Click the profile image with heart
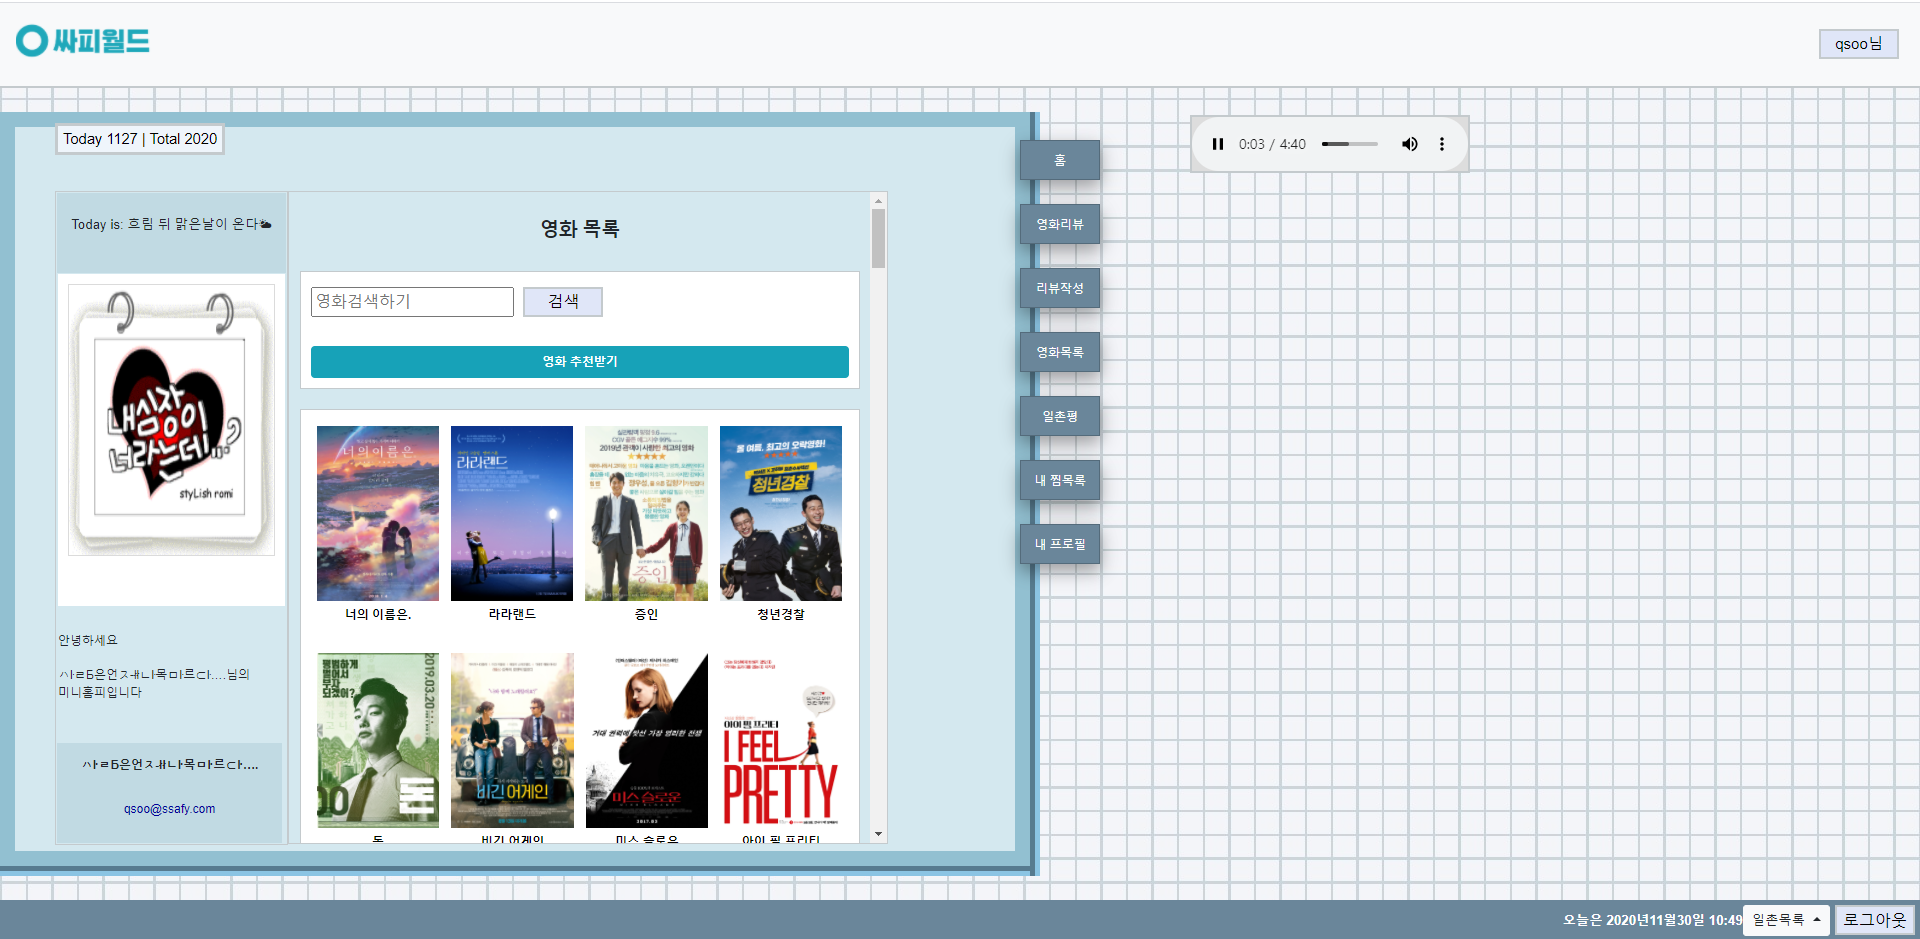Screen dimensions: 1920x939 171,420
